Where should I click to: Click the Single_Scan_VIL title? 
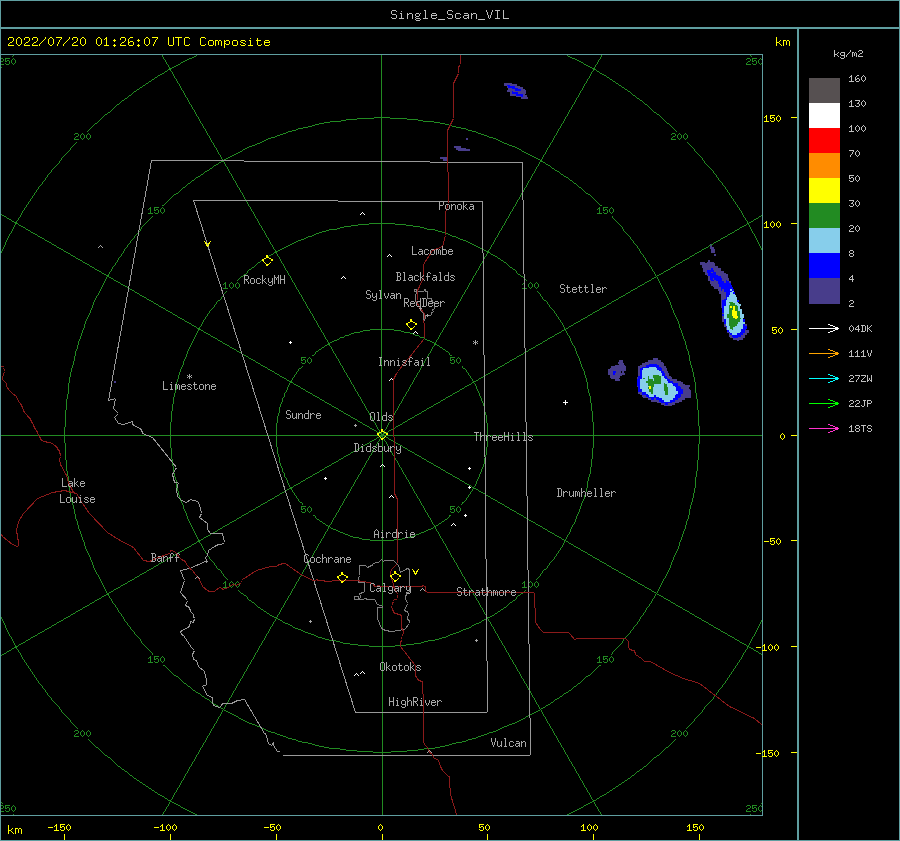[x=449, y=14]
